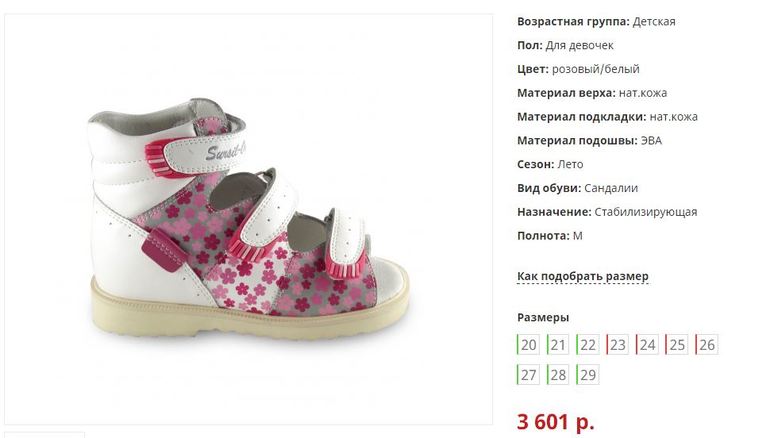Click the 'Стабилизирующая' purpose value
The height and width of the screenshot is (438, 770).
[x=646, y=212]
